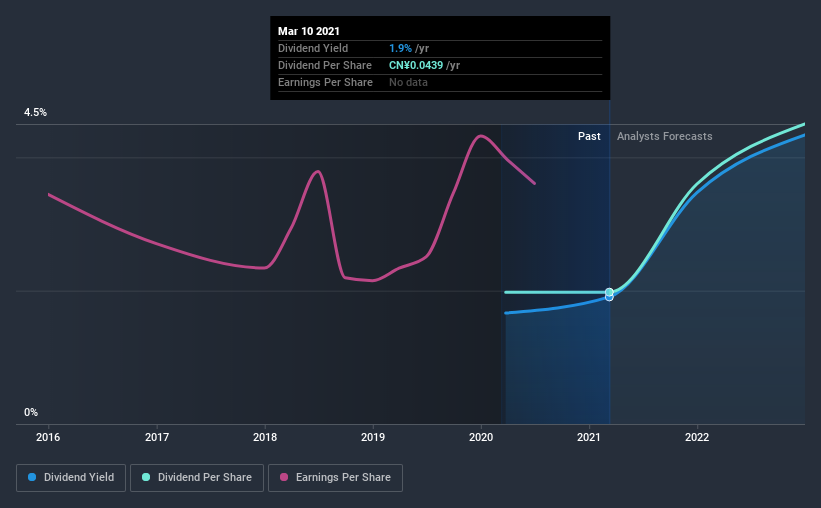This screenshot has width=821, height=508.
Task: Select the Past section label
Action: pos(589,136)
